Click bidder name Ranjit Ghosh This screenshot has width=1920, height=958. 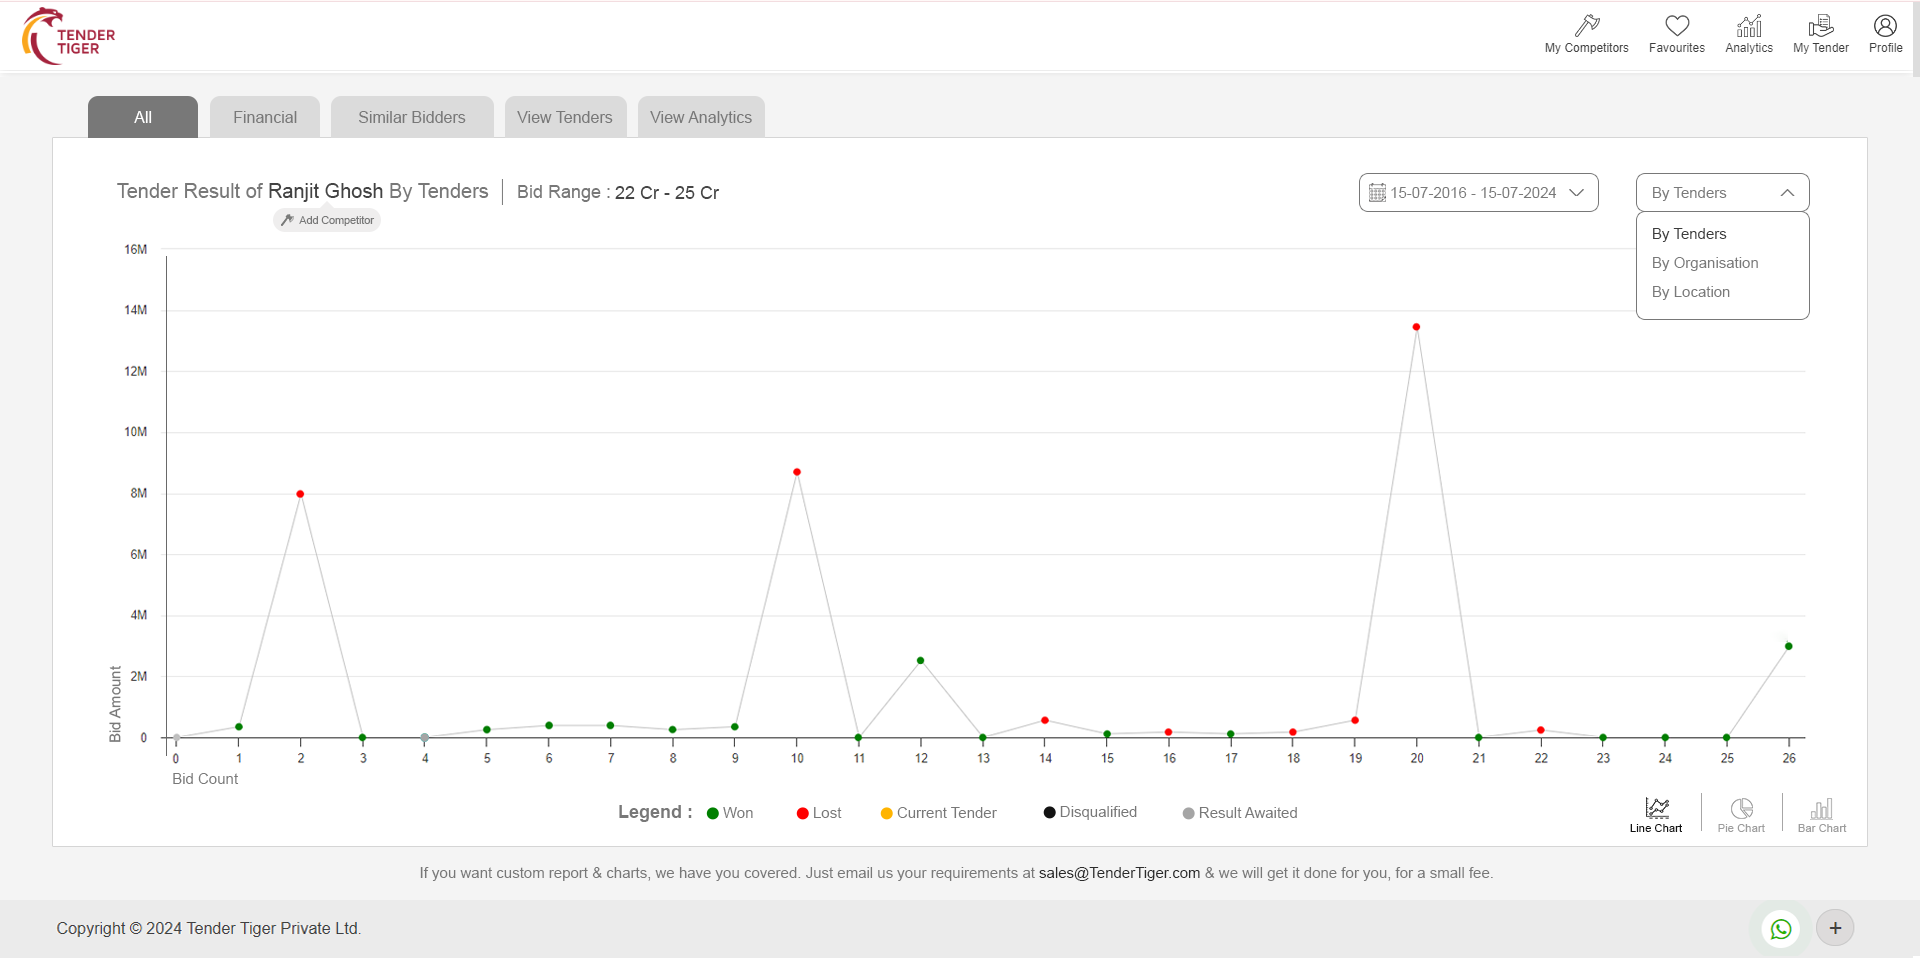325,191
